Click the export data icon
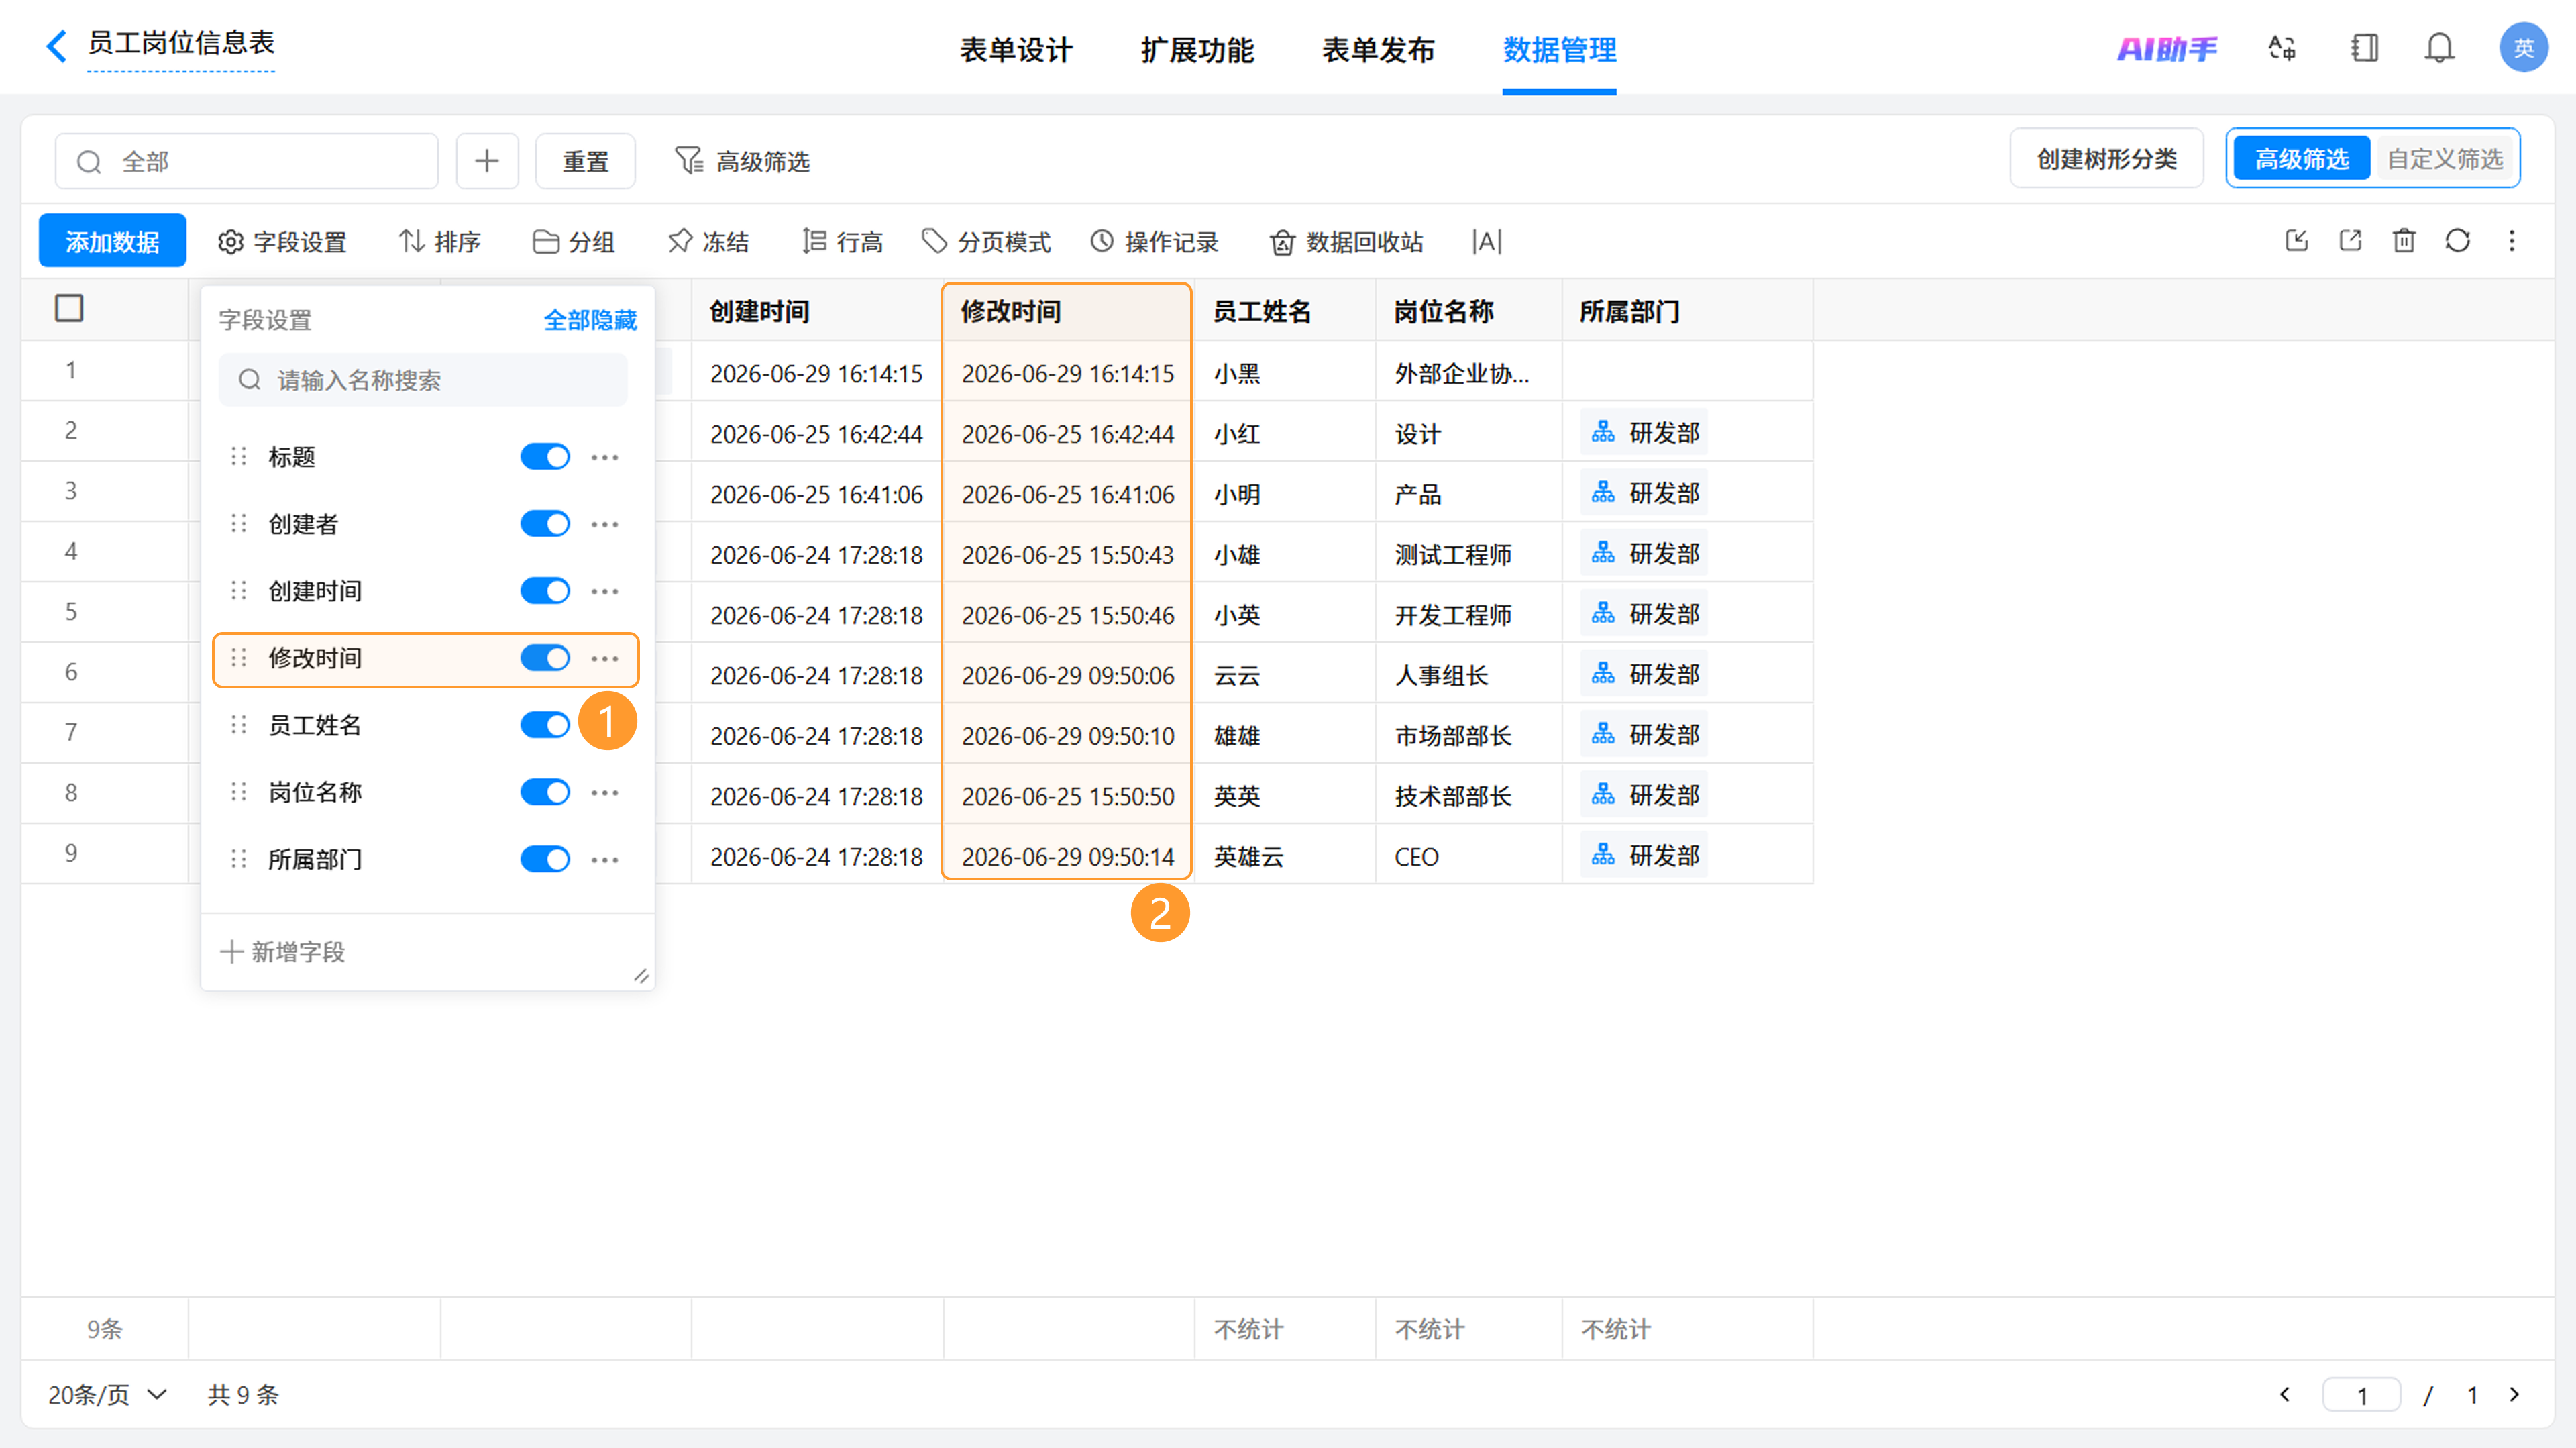The image size is (2576, 1448). pyautogui.click(x=2351, y=241)
